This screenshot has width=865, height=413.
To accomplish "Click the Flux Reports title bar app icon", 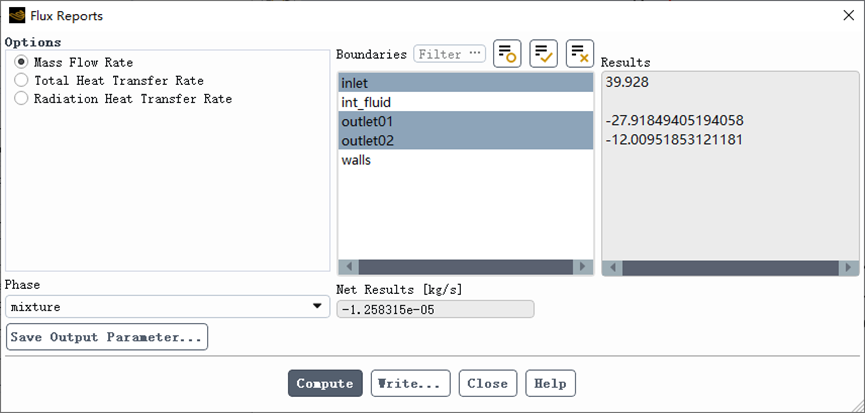I will coord(17,15).
